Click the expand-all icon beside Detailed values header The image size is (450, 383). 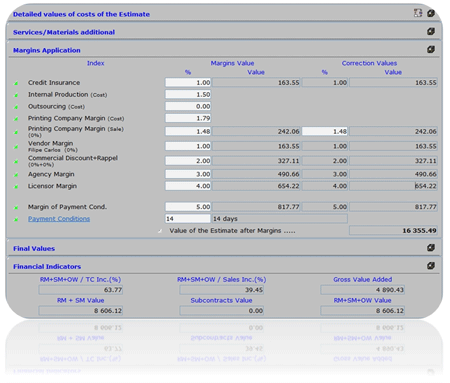(x=418, y=13)
